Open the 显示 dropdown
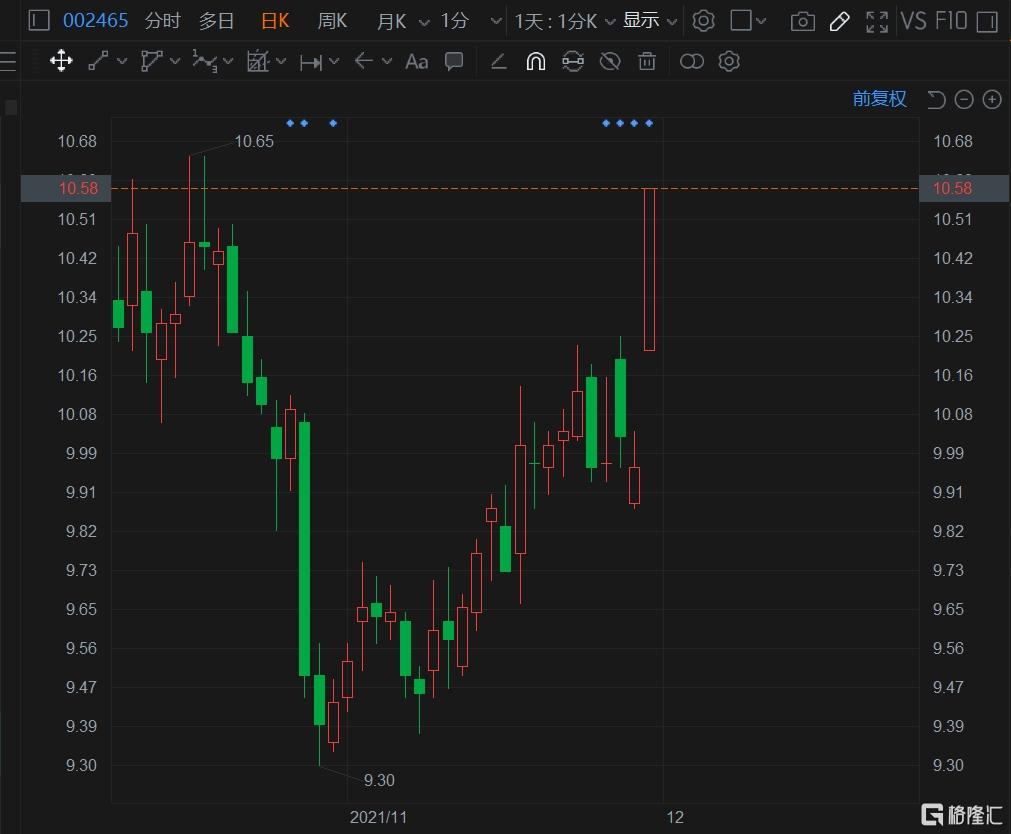 649,21
